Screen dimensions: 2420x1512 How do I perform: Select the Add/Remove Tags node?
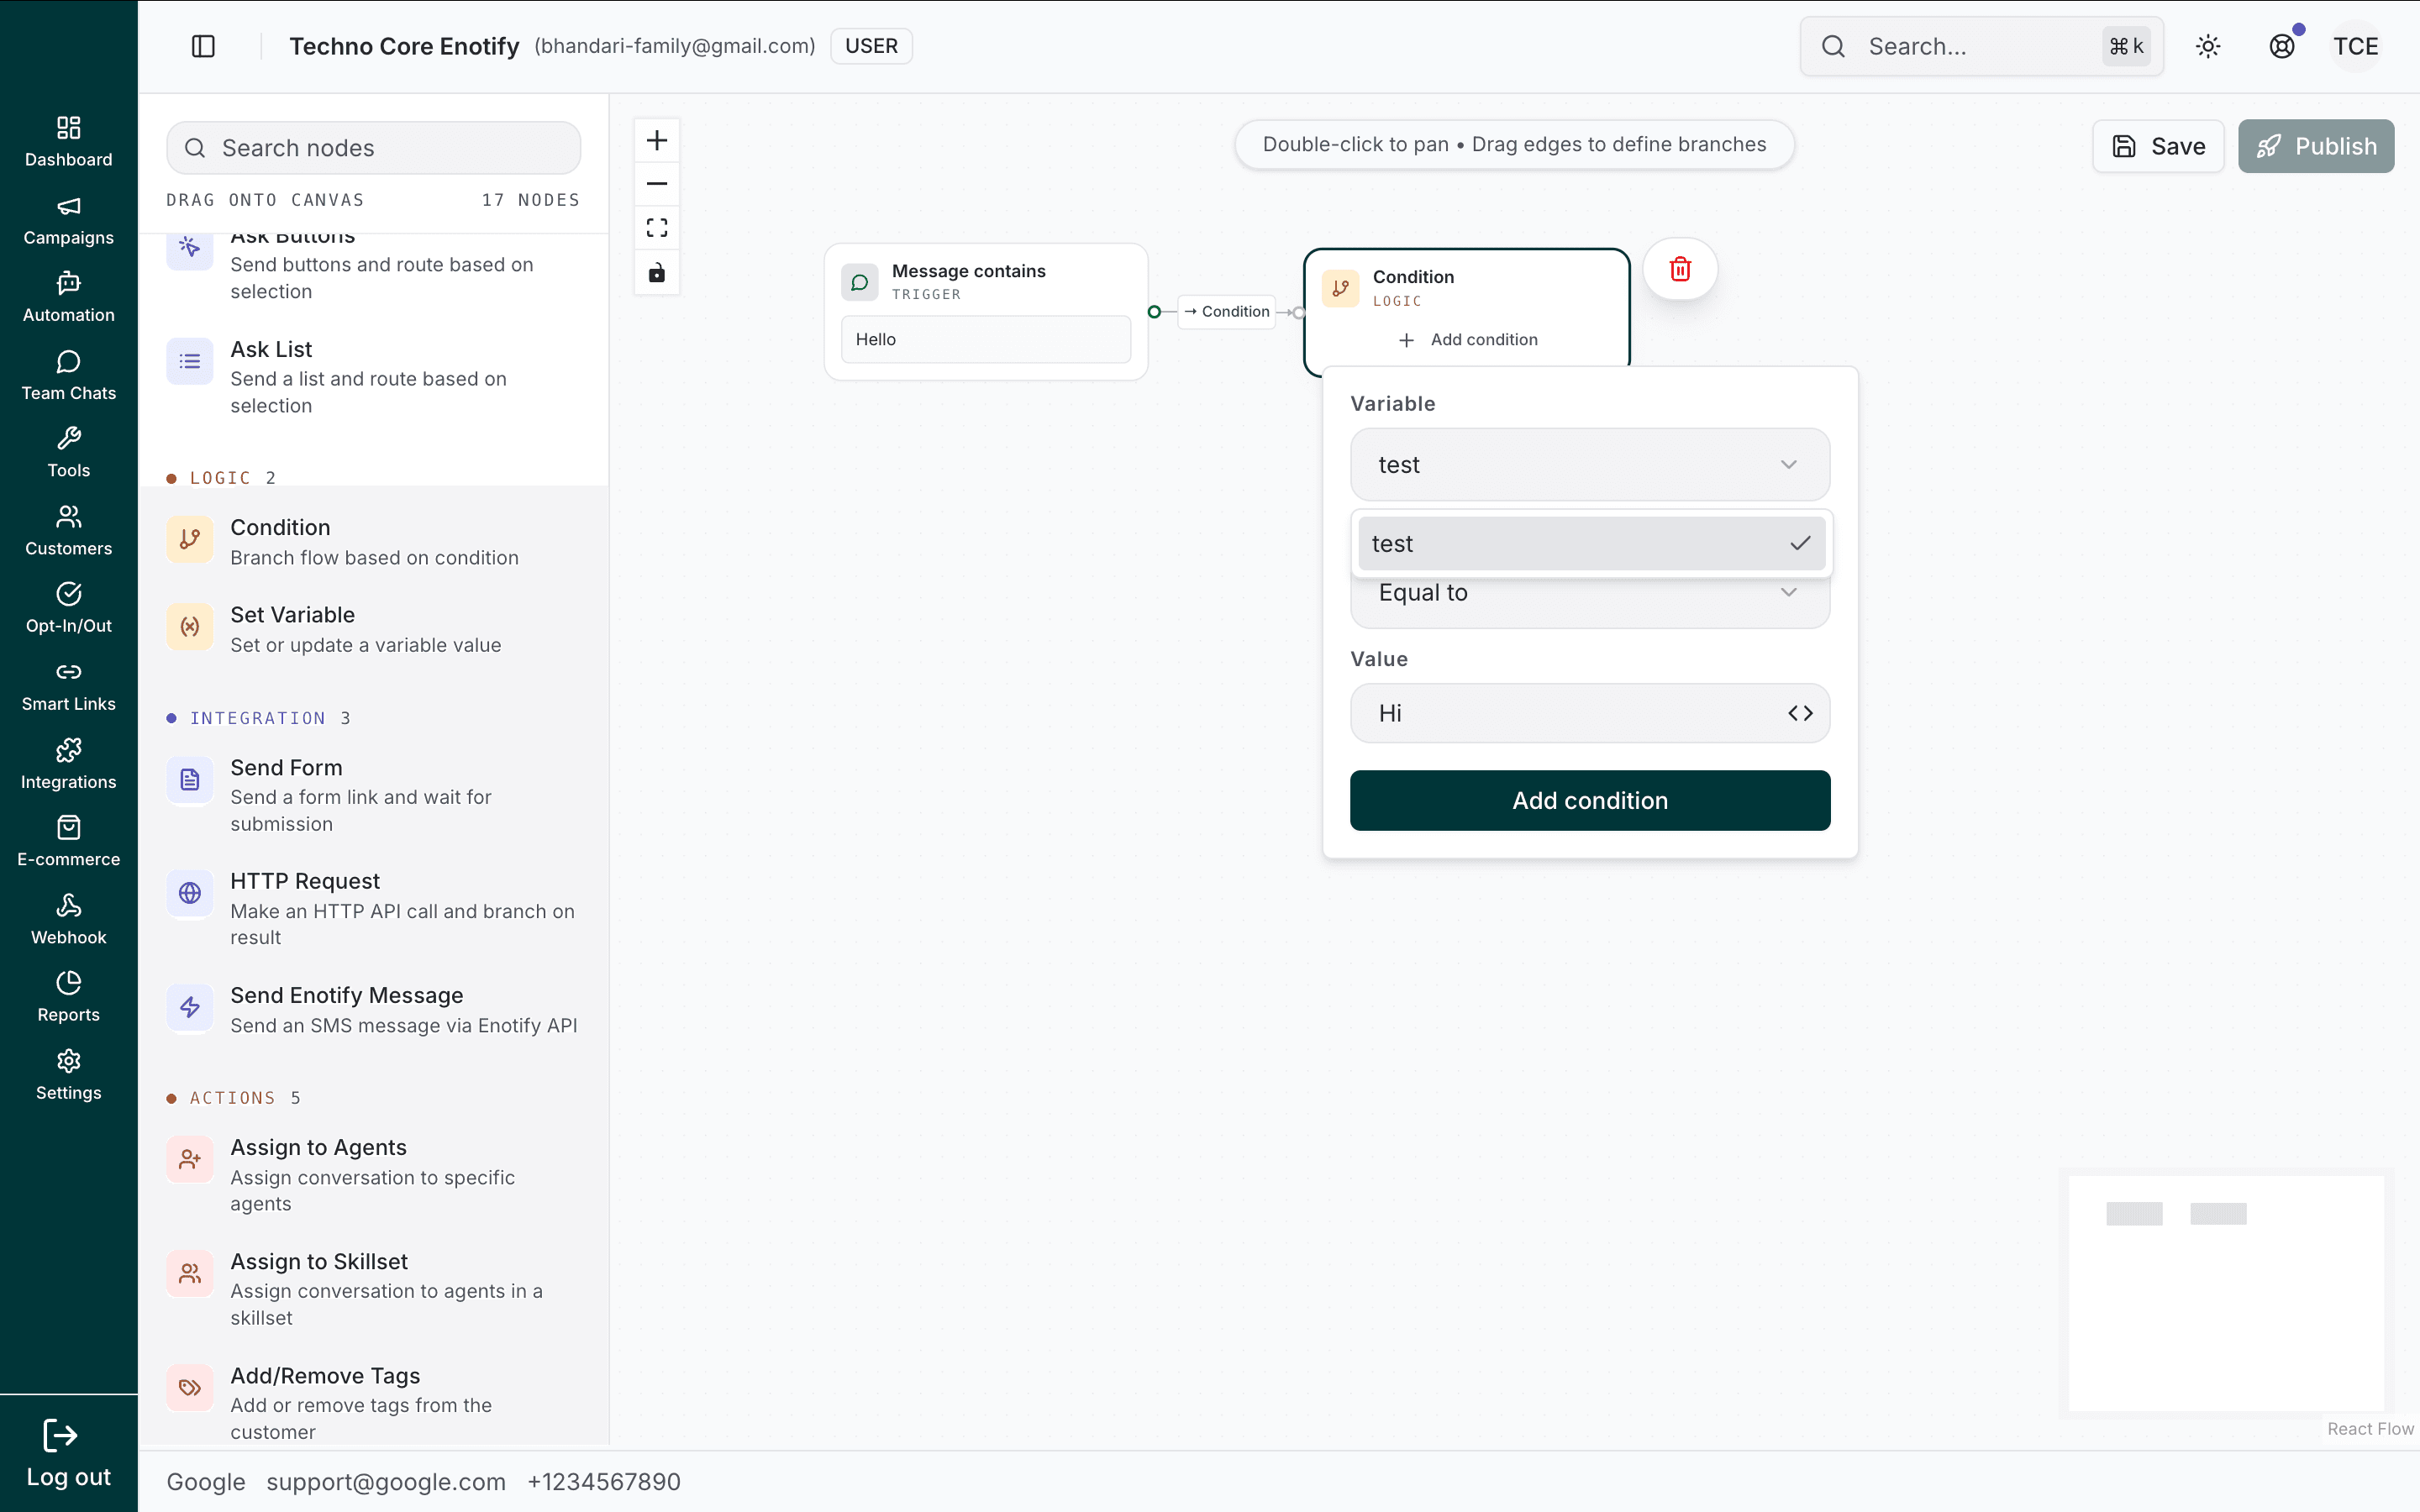click(374, 1402)
